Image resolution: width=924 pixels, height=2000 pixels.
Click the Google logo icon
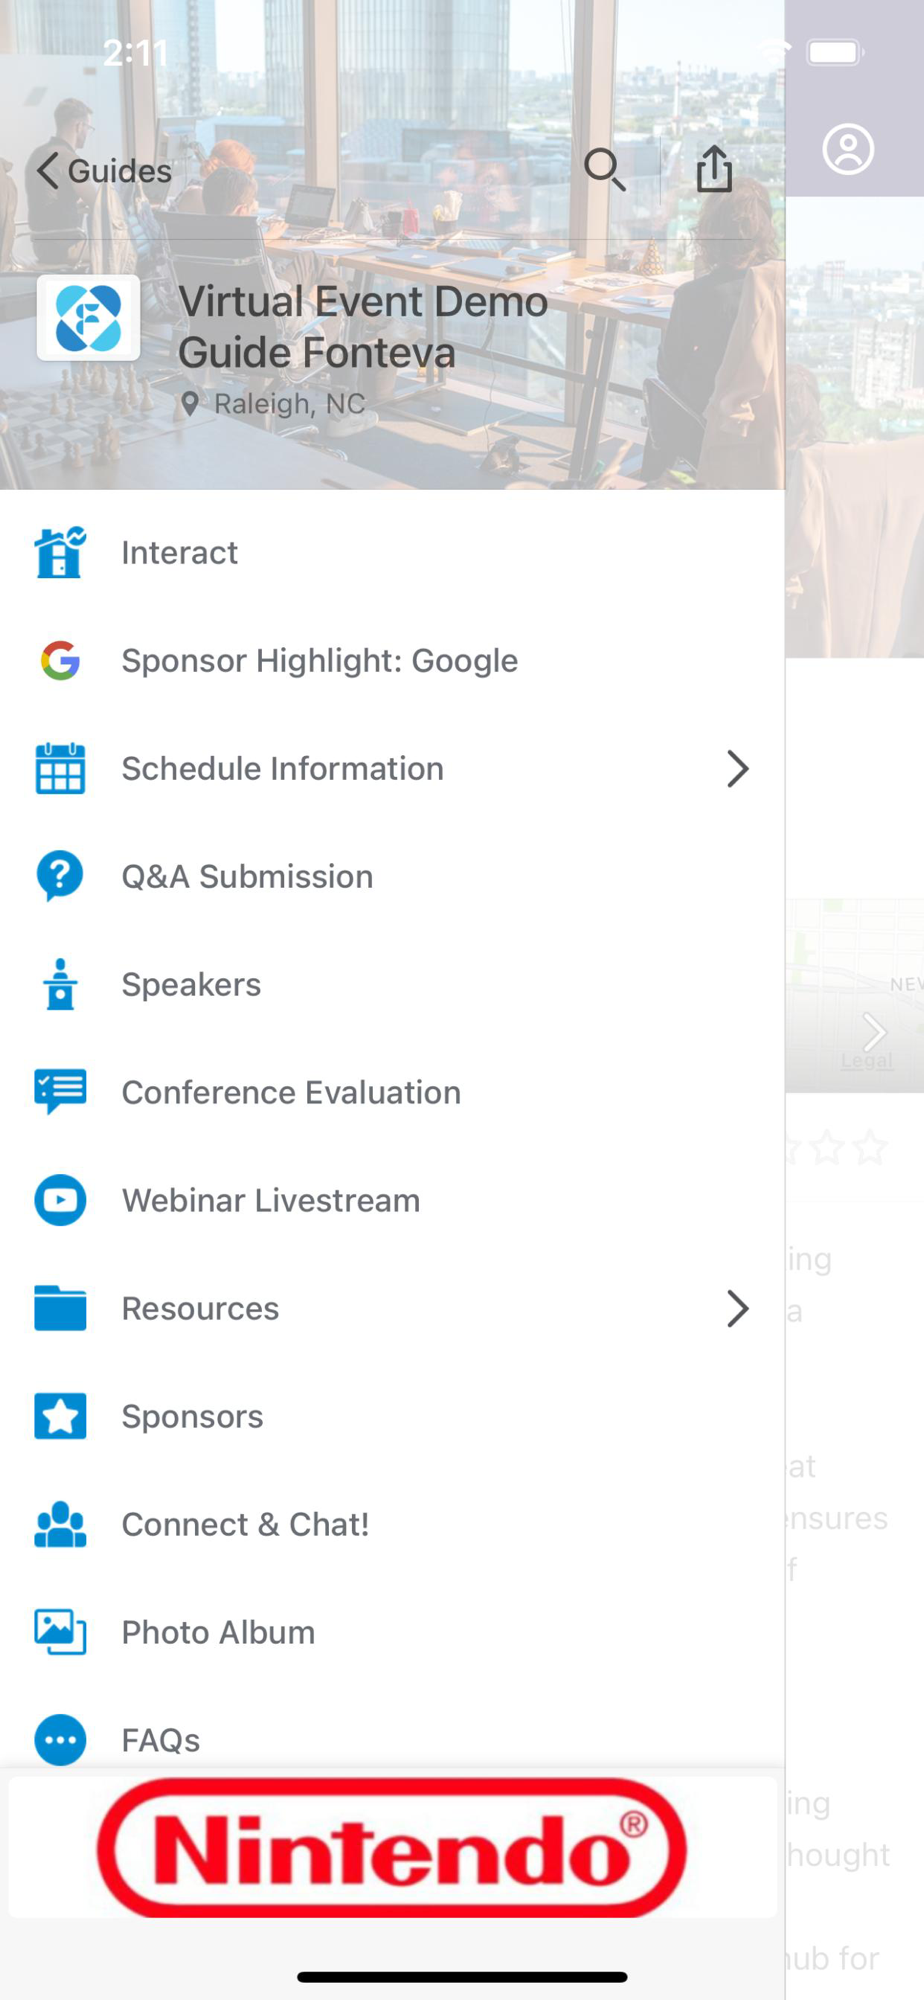click(60, 661)
